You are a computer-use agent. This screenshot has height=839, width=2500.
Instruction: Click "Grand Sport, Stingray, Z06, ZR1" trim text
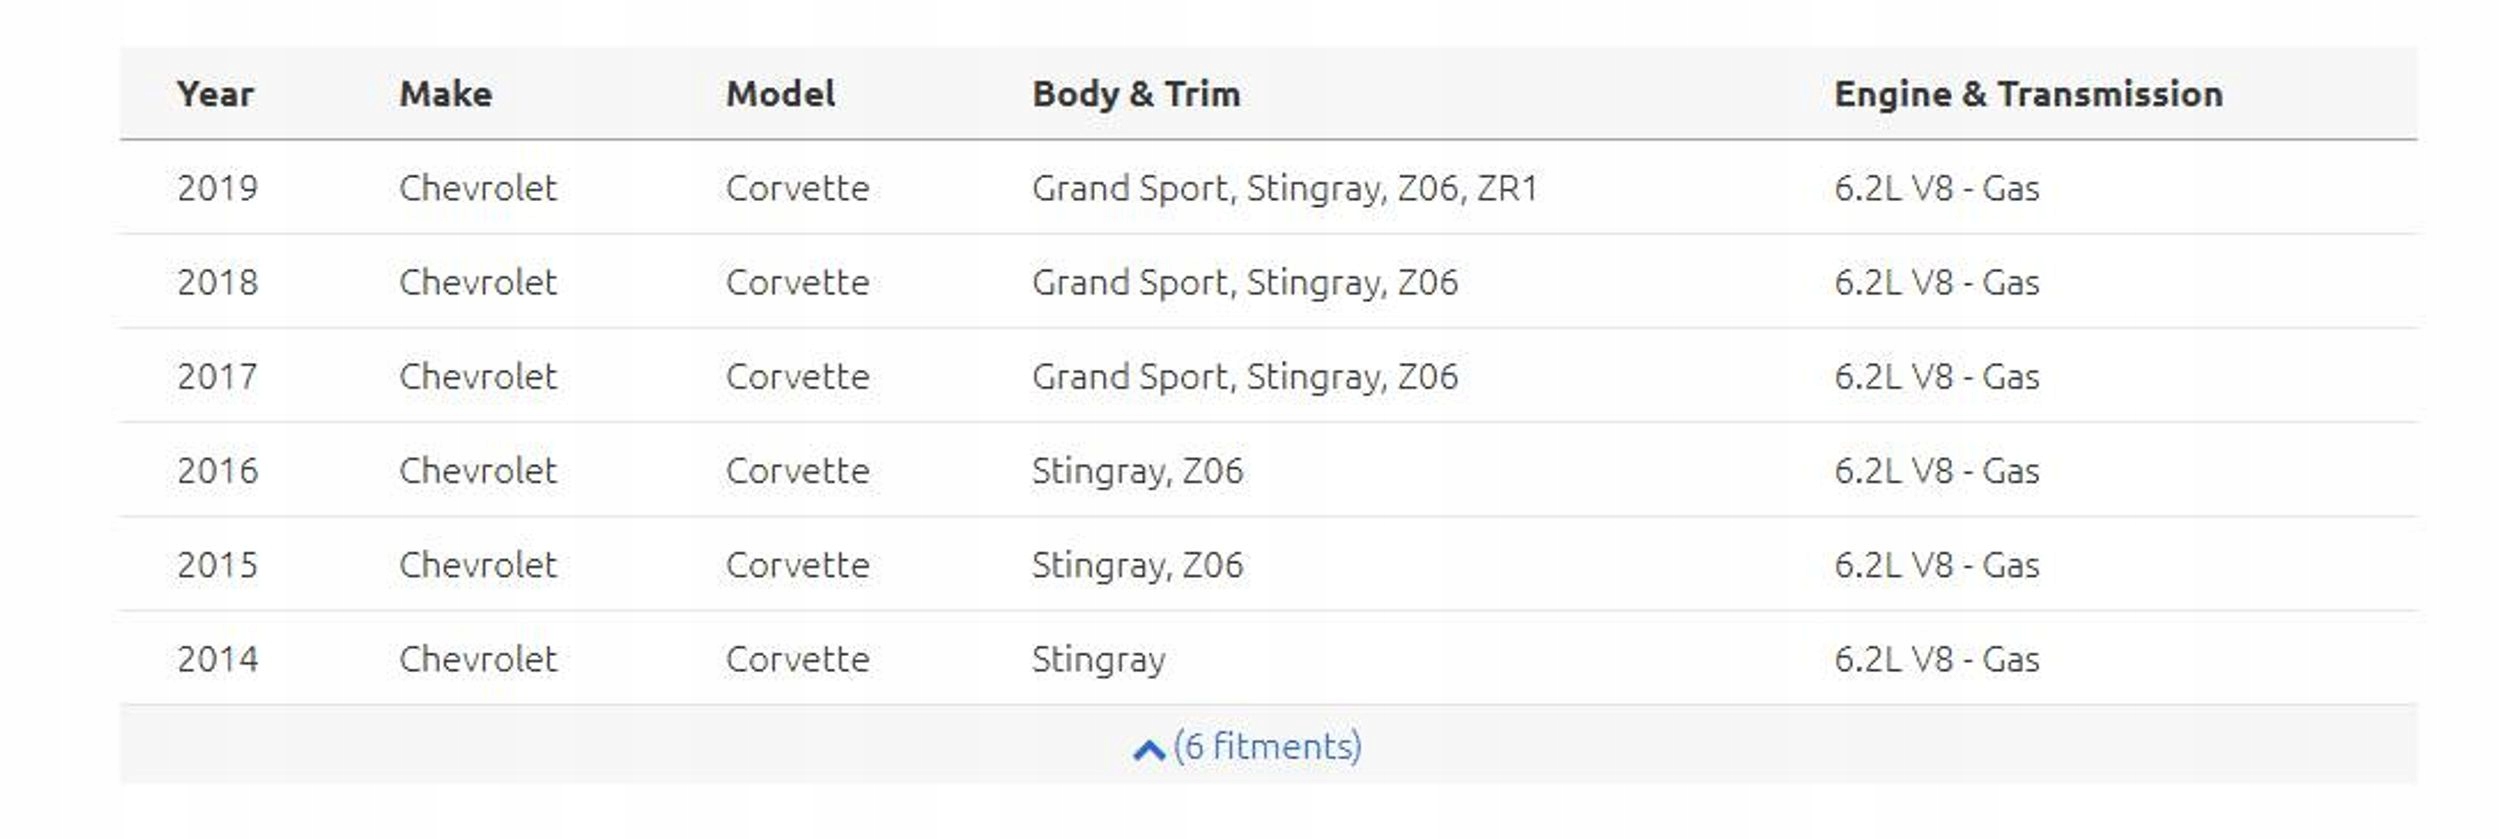coord(1284,188)
